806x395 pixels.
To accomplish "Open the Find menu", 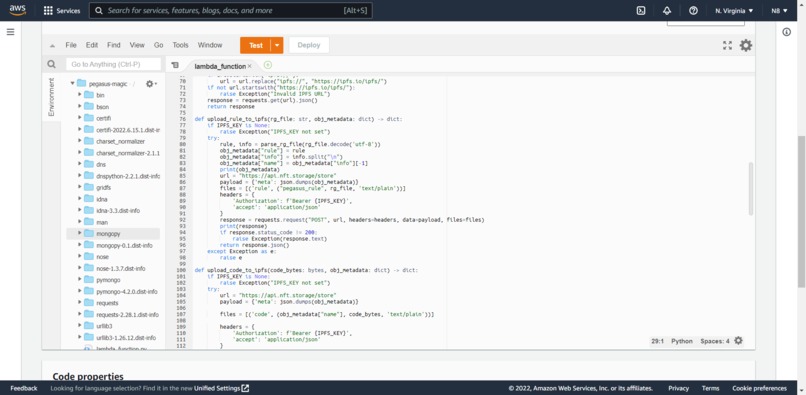I will 114,45.
